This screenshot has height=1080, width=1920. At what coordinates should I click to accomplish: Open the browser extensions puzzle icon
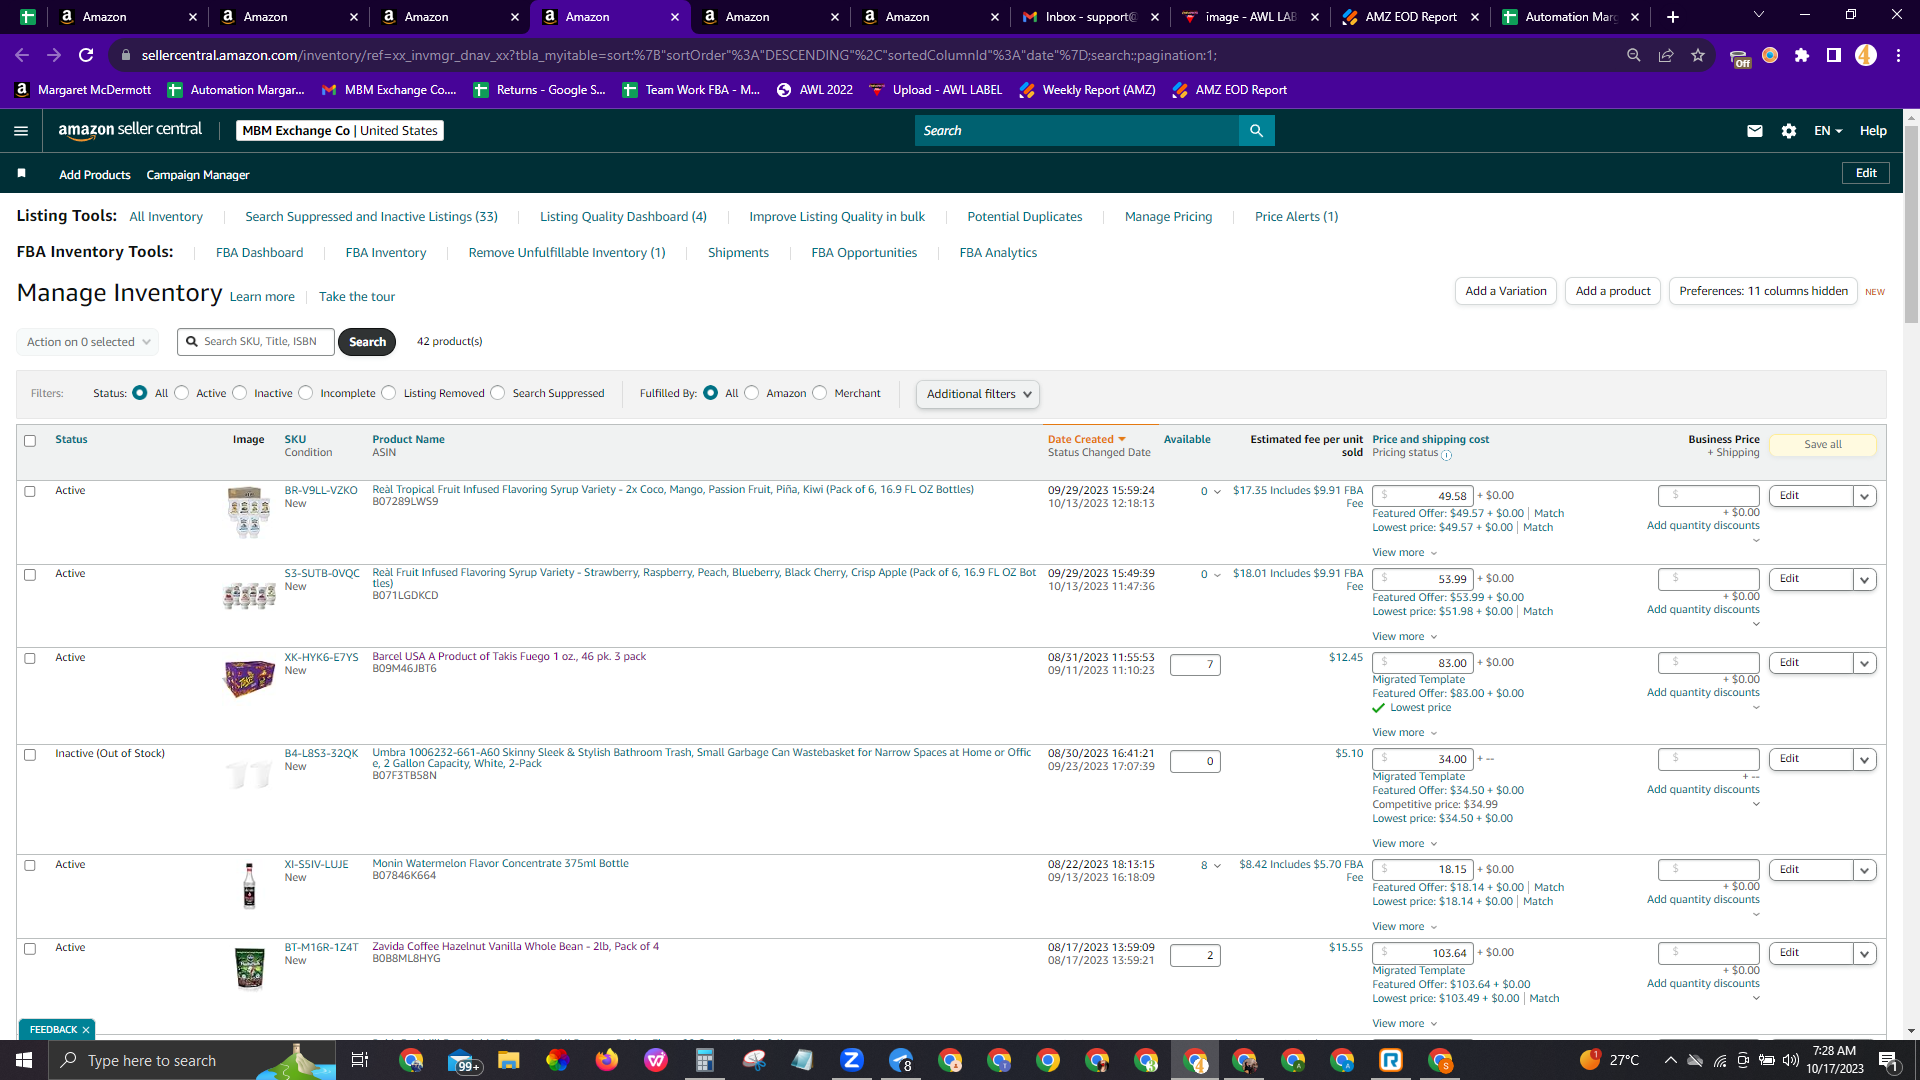[x=1802, y=55]
